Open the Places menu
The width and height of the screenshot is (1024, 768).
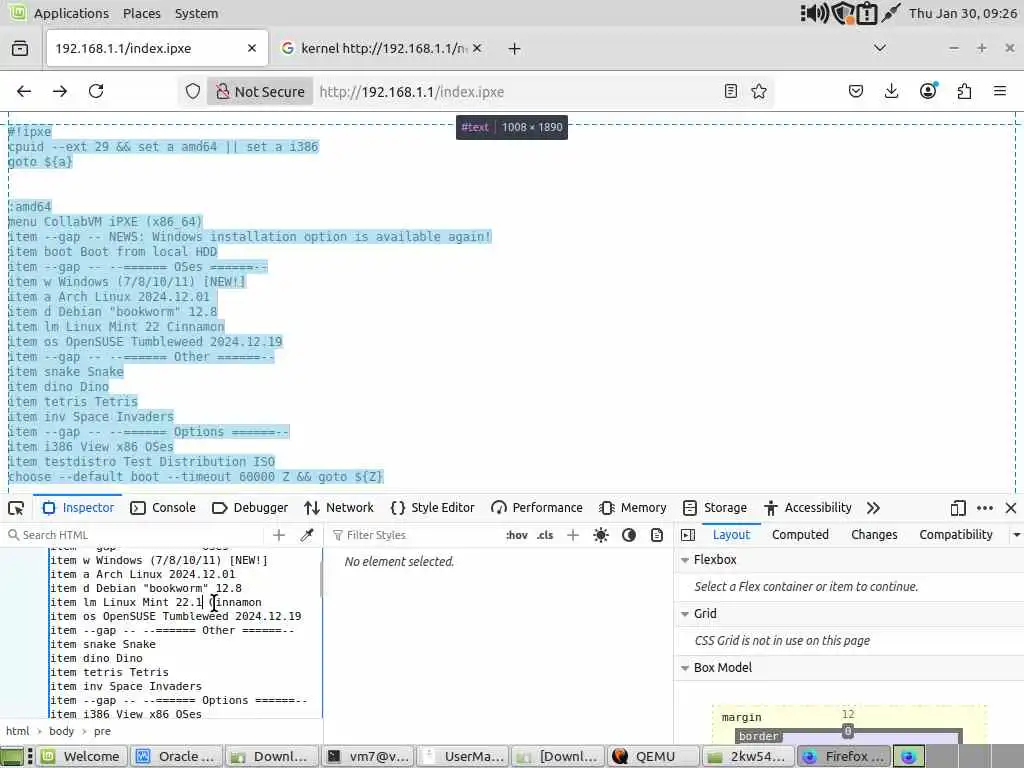(x=142, y=13)
